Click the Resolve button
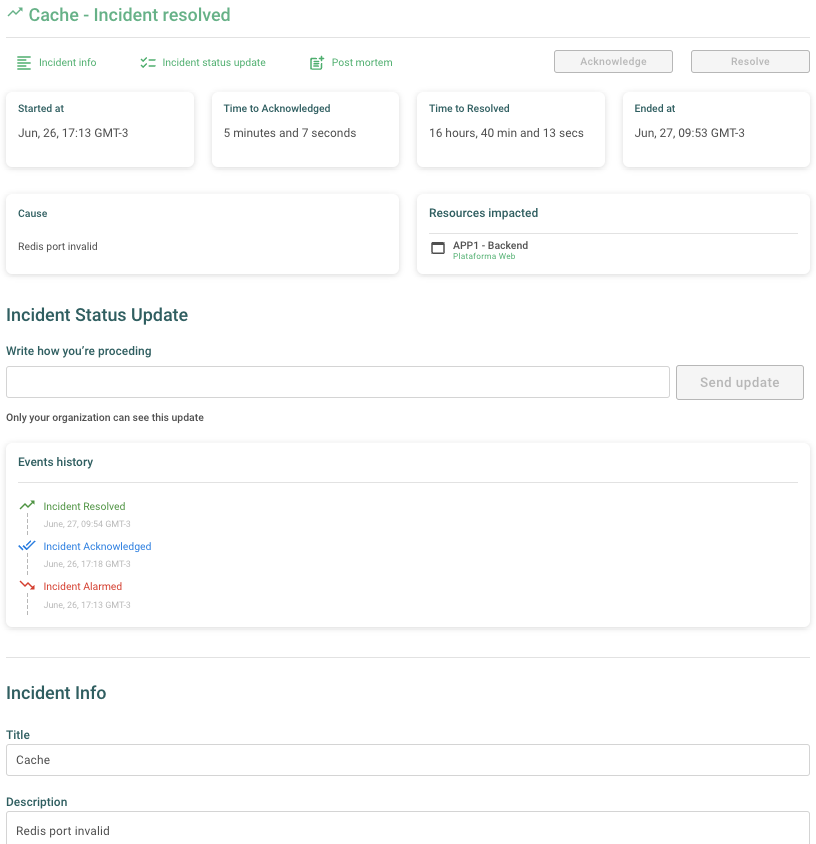The width and height of the screenshot is (816, 844). 750,61
